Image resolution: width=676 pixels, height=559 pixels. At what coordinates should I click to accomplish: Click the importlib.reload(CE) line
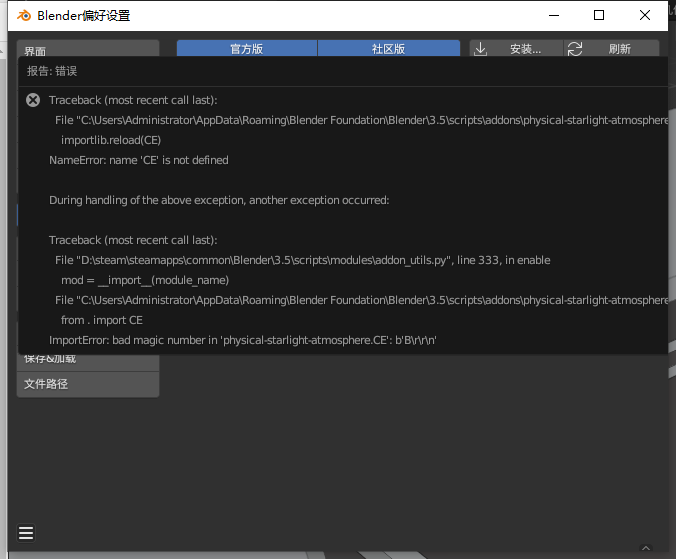point(111,140)
